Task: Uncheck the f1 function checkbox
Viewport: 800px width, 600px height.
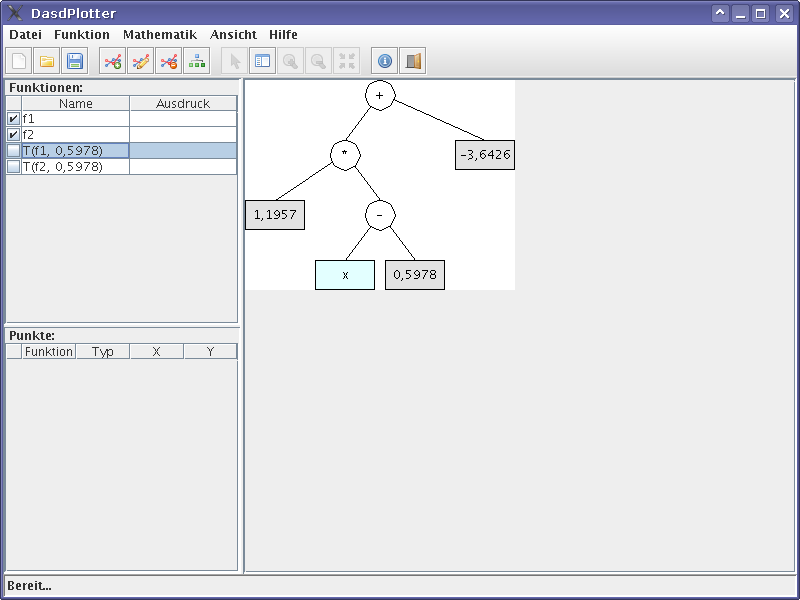Action: (x=13, y=119)
